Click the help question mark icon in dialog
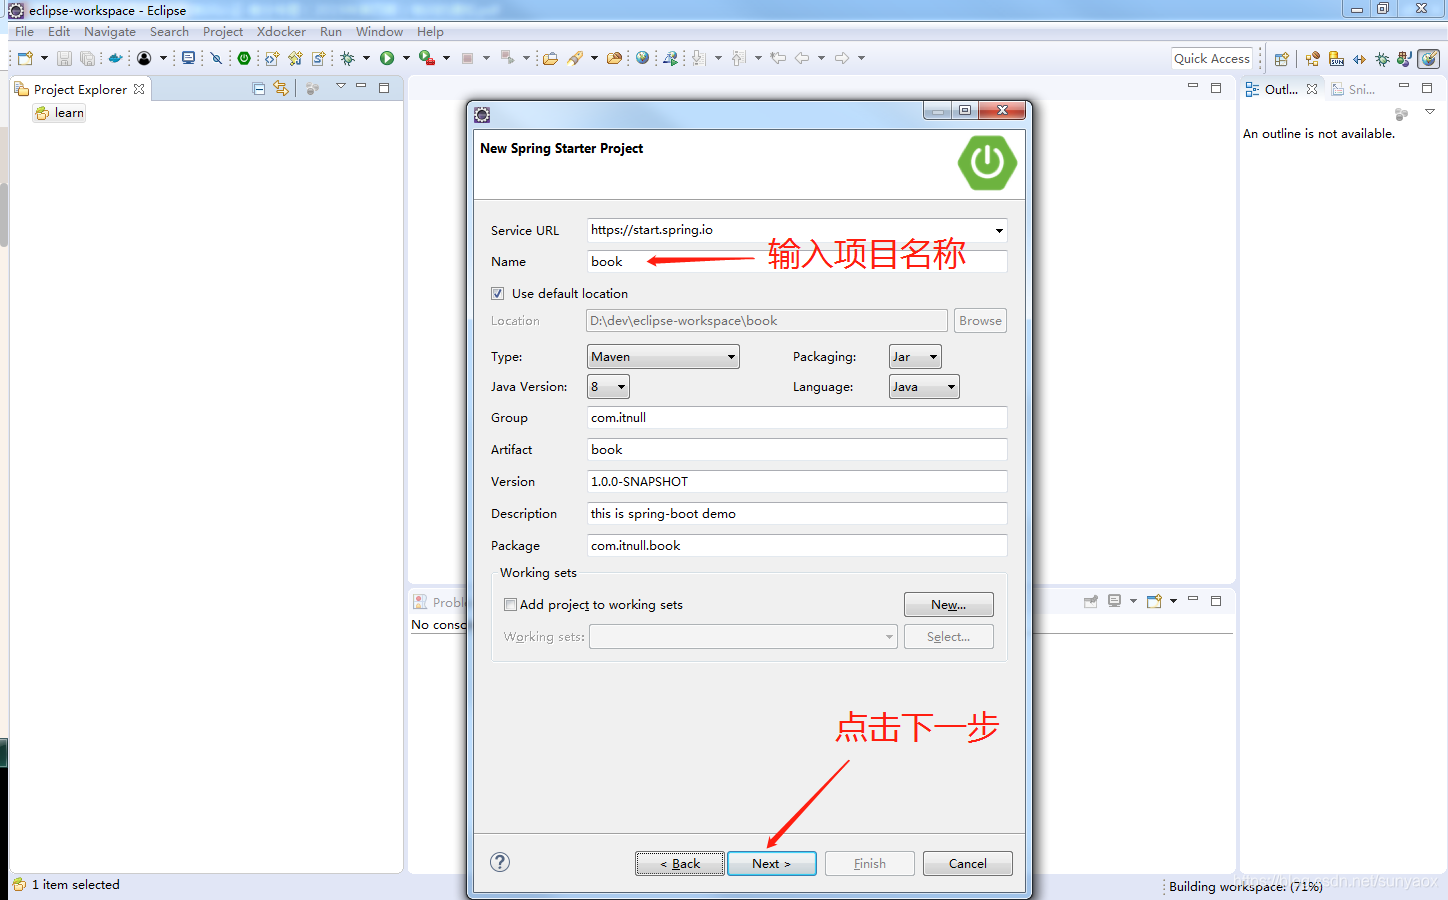The width and height of the screenshot is (1448, 900). pyautogui.click(x=500, y=862)
